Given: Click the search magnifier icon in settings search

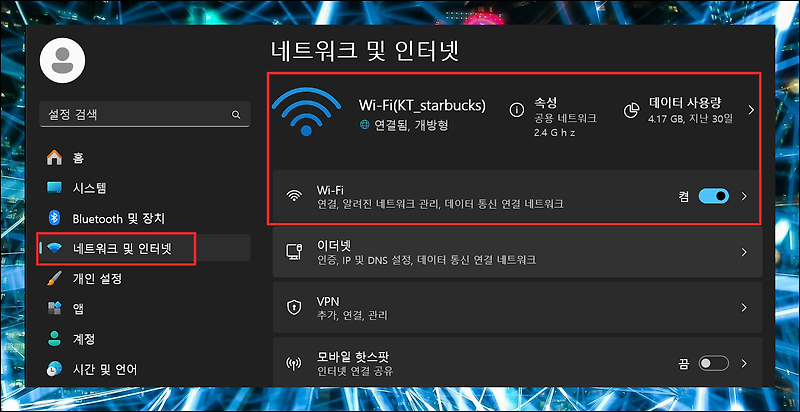Looking at the screenshot, I should tap(236, 115).
